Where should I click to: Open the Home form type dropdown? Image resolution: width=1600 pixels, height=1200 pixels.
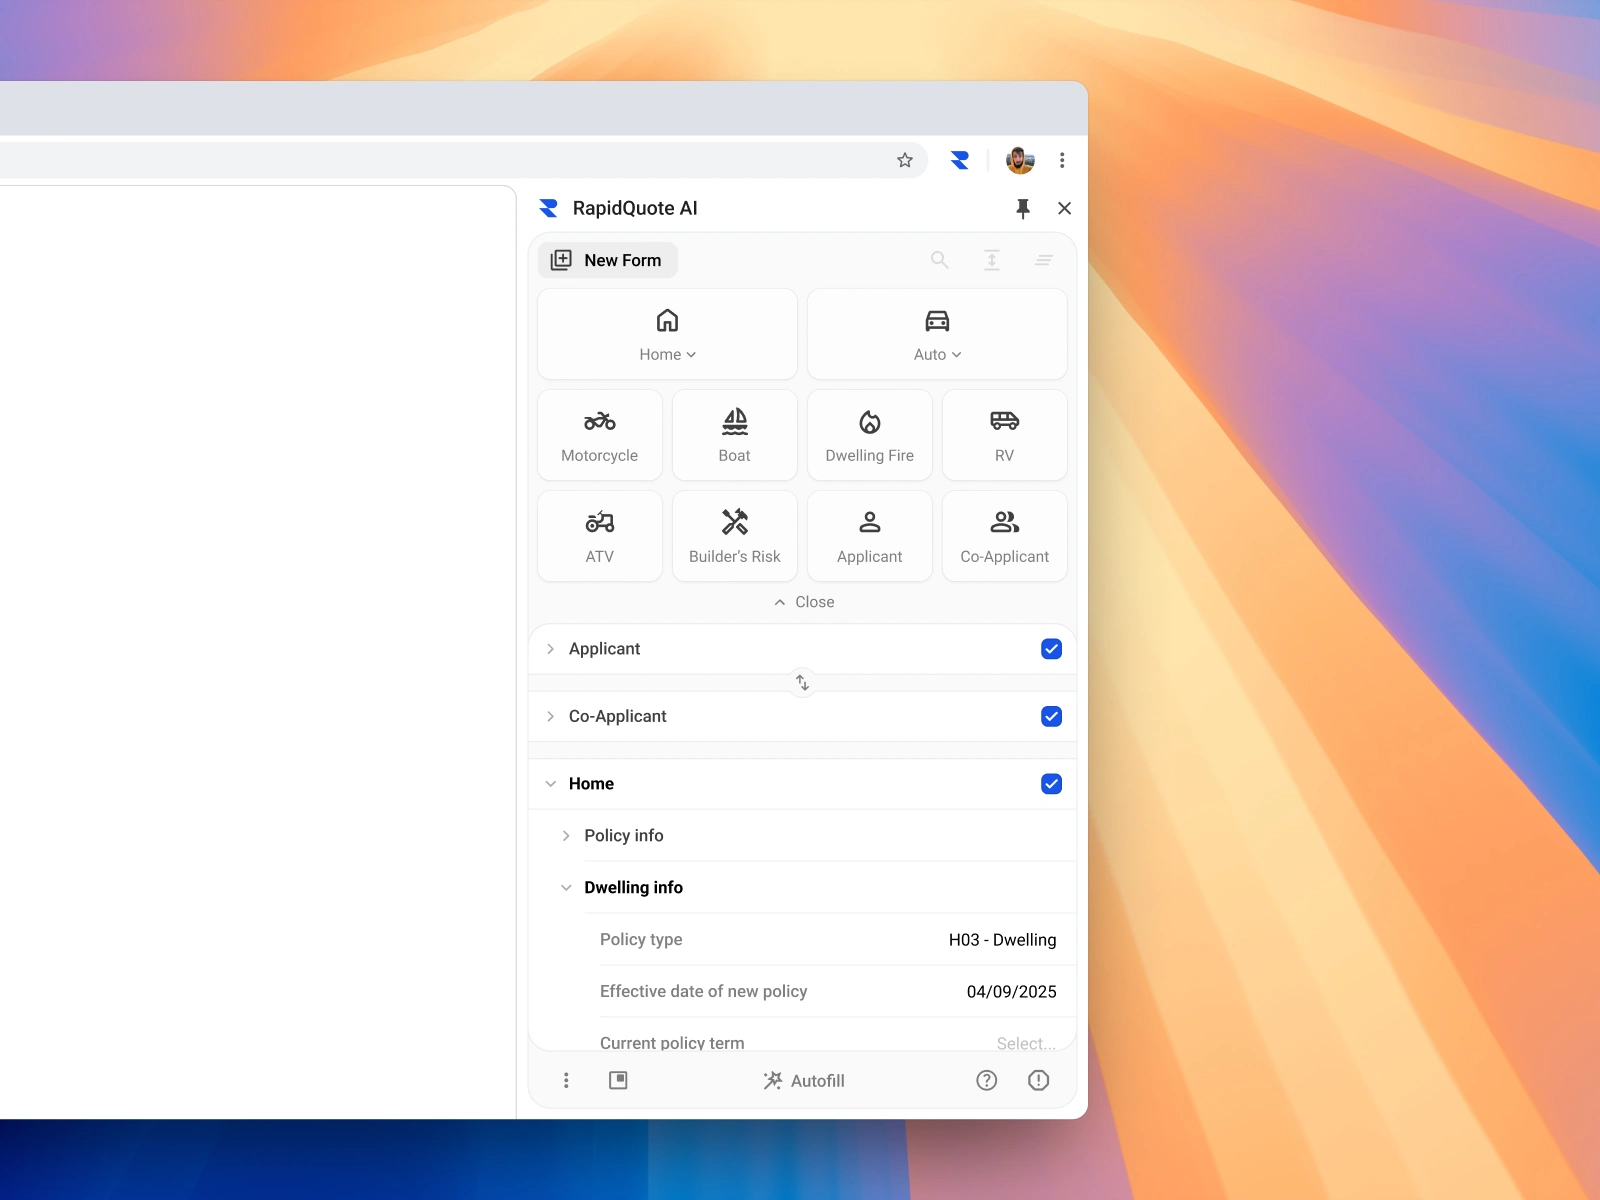click(x=667, y=334)
